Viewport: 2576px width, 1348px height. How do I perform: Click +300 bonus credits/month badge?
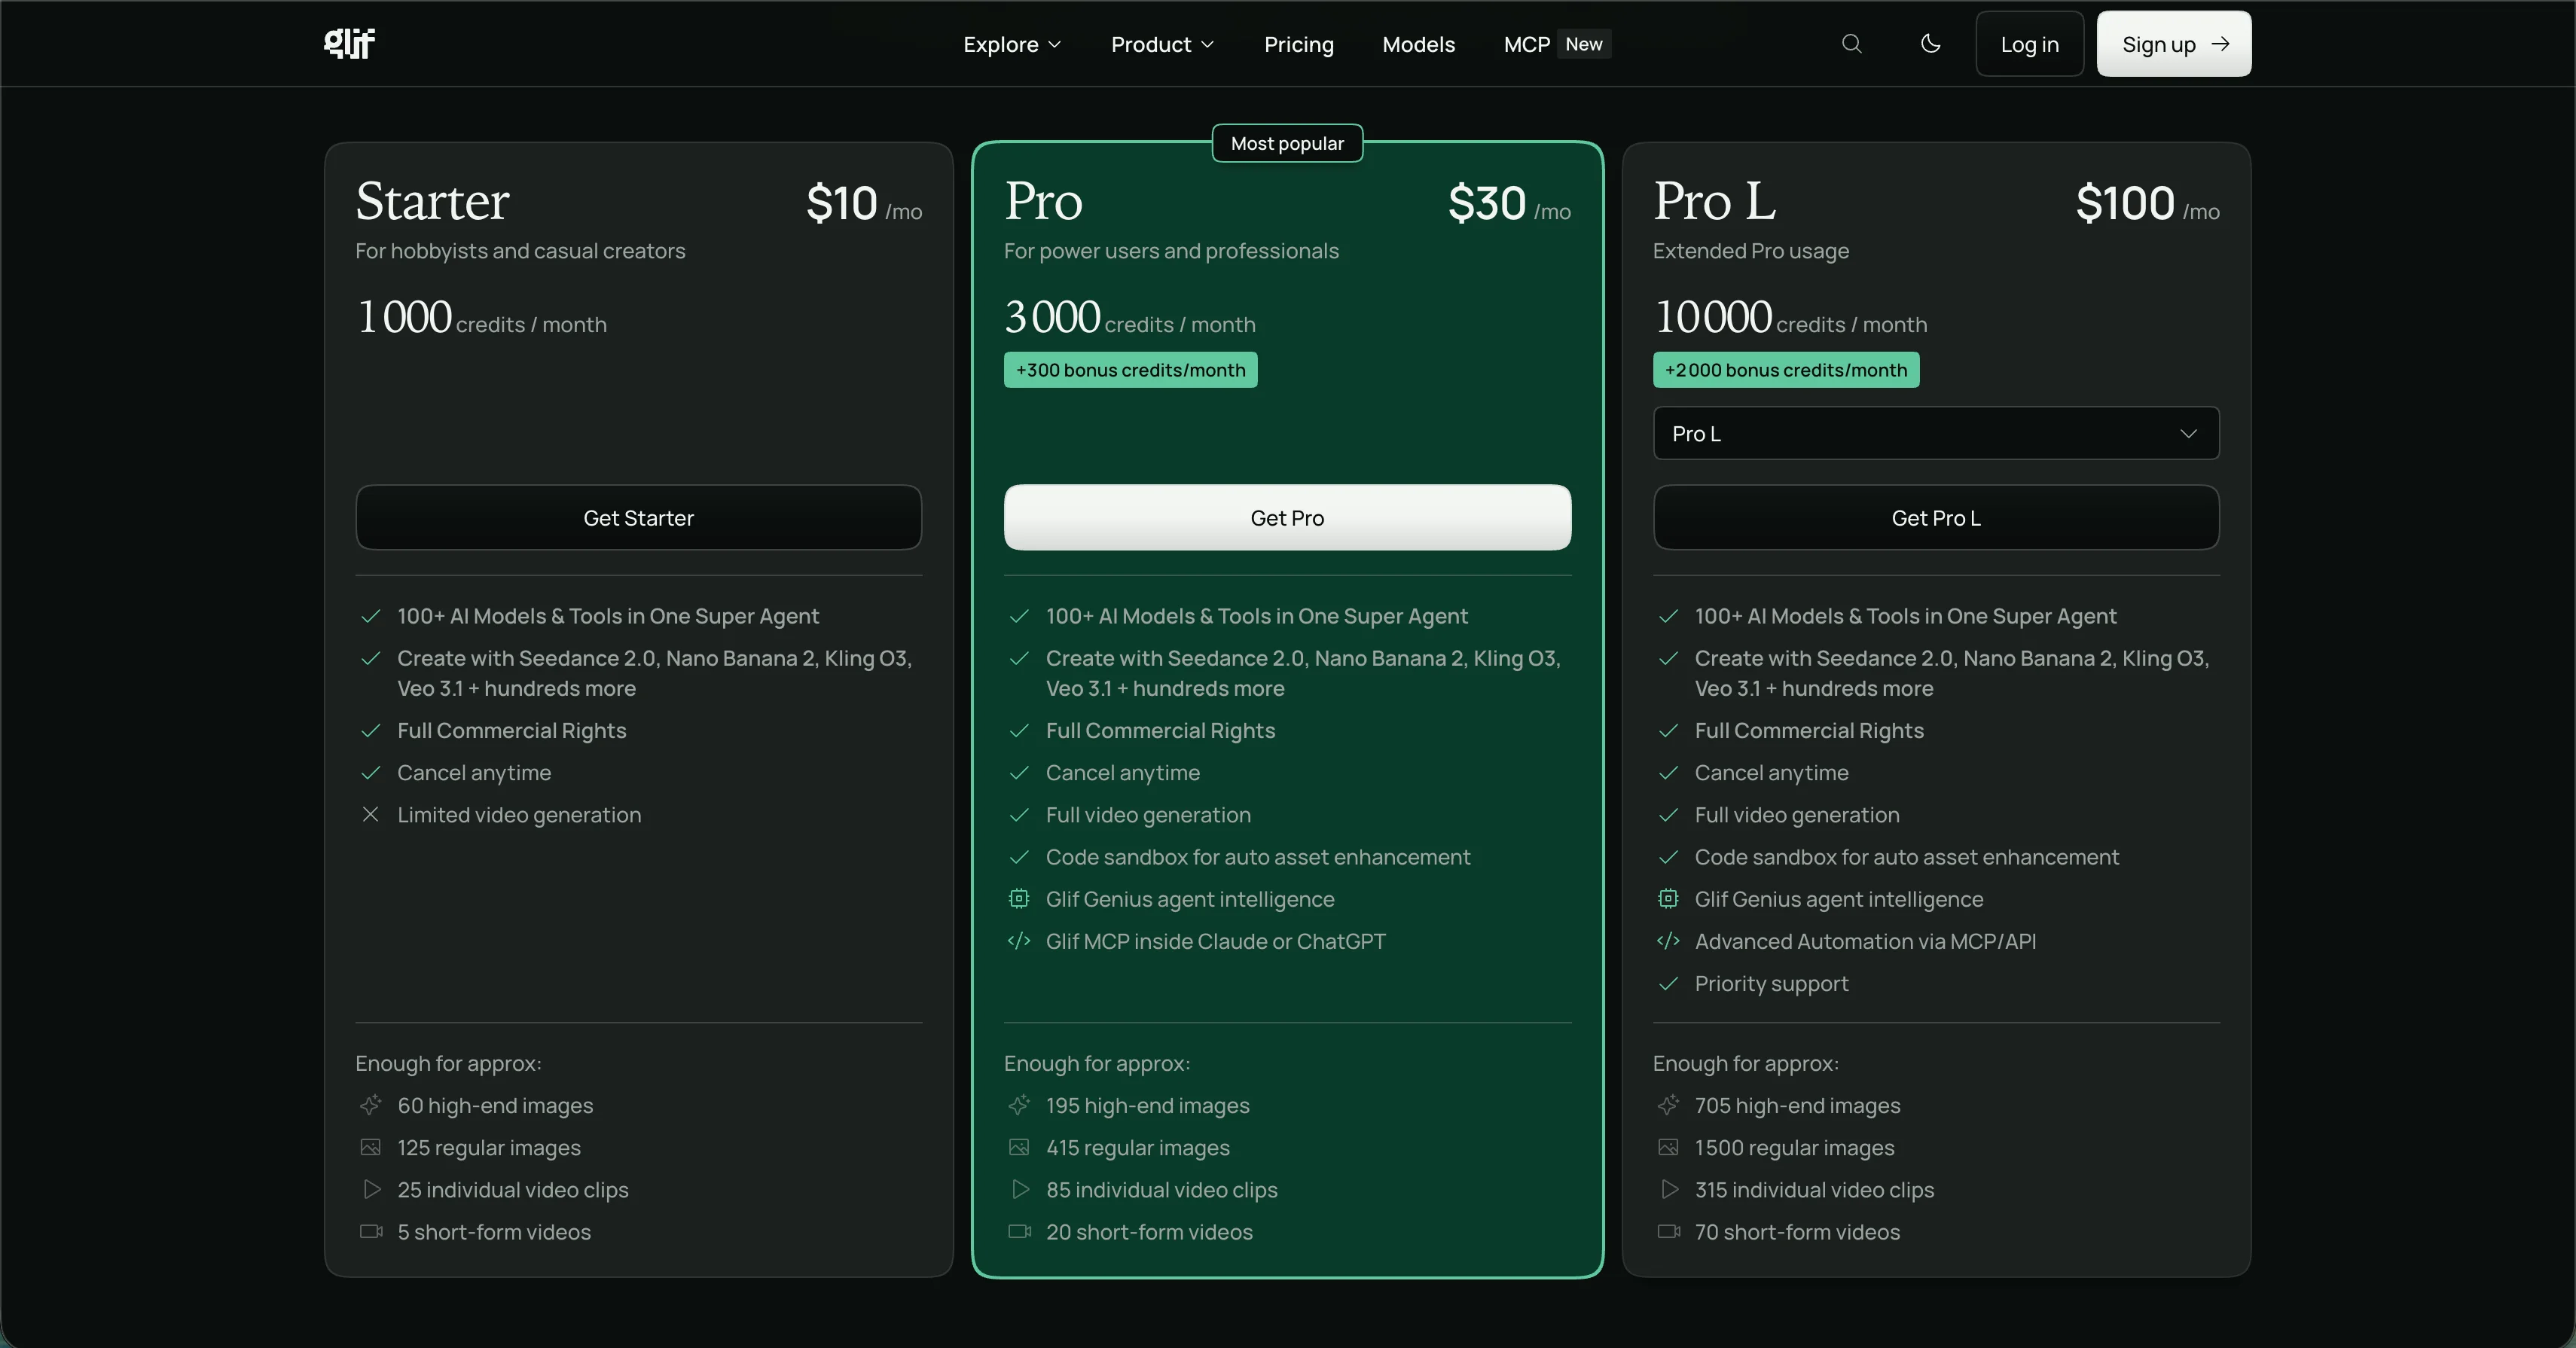pyautogui.click(x=1130, y=370)
